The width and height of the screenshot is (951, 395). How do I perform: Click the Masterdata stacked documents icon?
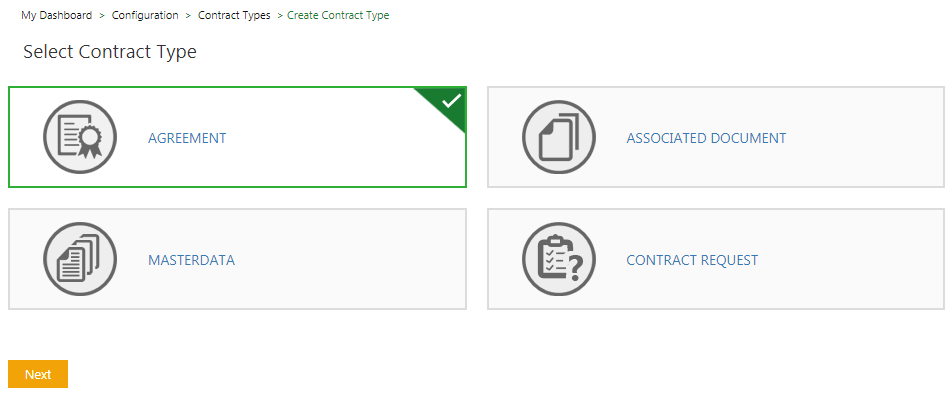(80, 259)
